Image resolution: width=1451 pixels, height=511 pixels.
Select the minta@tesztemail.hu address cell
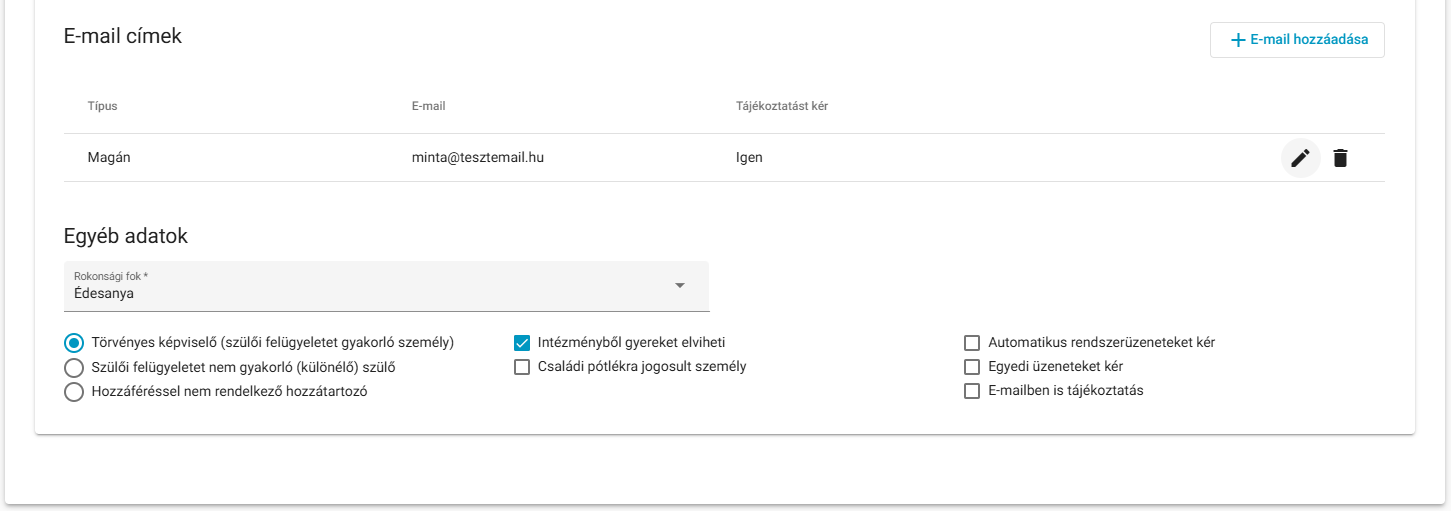tap(478, 158)
